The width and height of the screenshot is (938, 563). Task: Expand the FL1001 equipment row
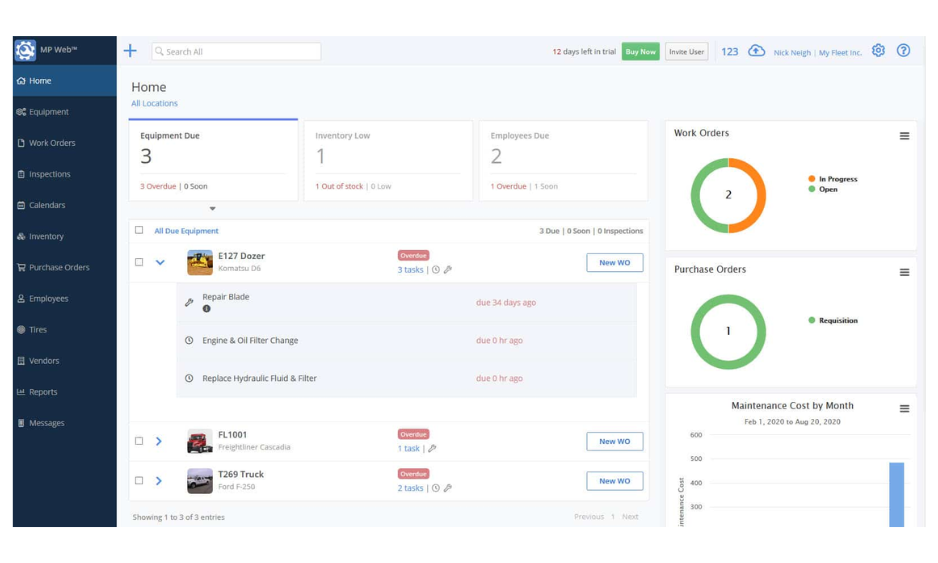pos(159,441)
